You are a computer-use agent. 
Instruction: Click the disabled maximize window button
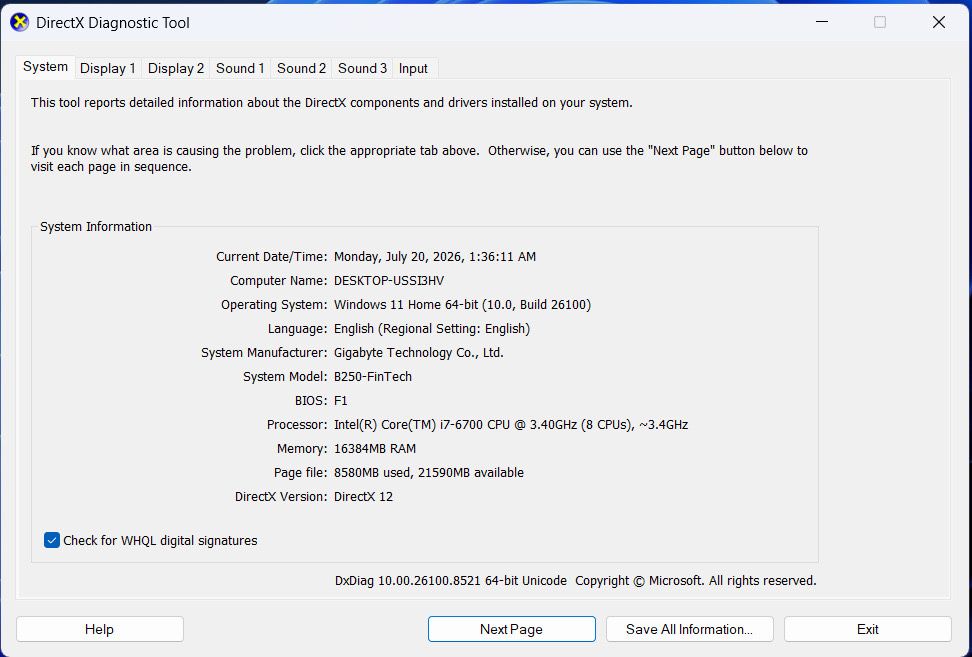(x=880, y=22)
